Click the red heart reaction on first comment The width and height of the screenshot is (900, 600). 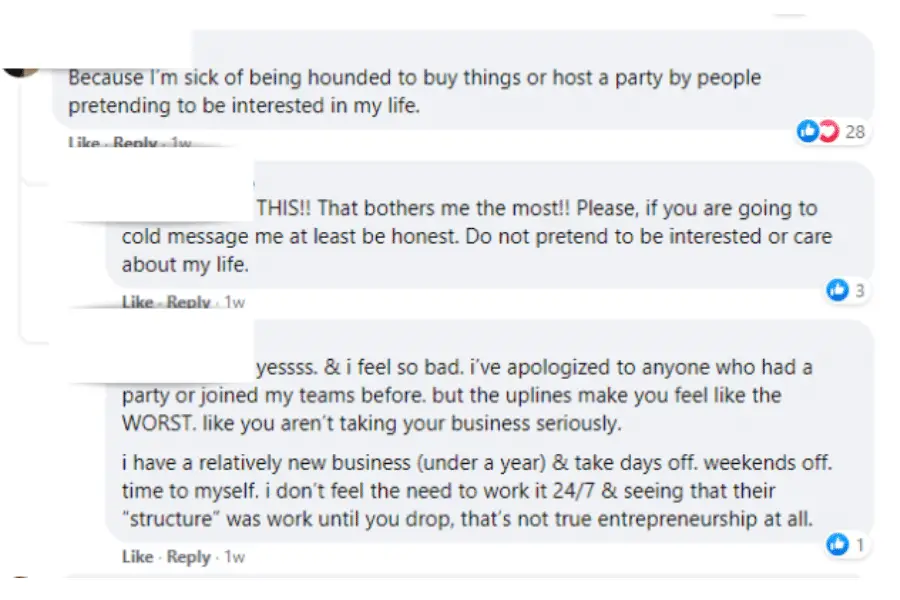[x=828, y=131]
